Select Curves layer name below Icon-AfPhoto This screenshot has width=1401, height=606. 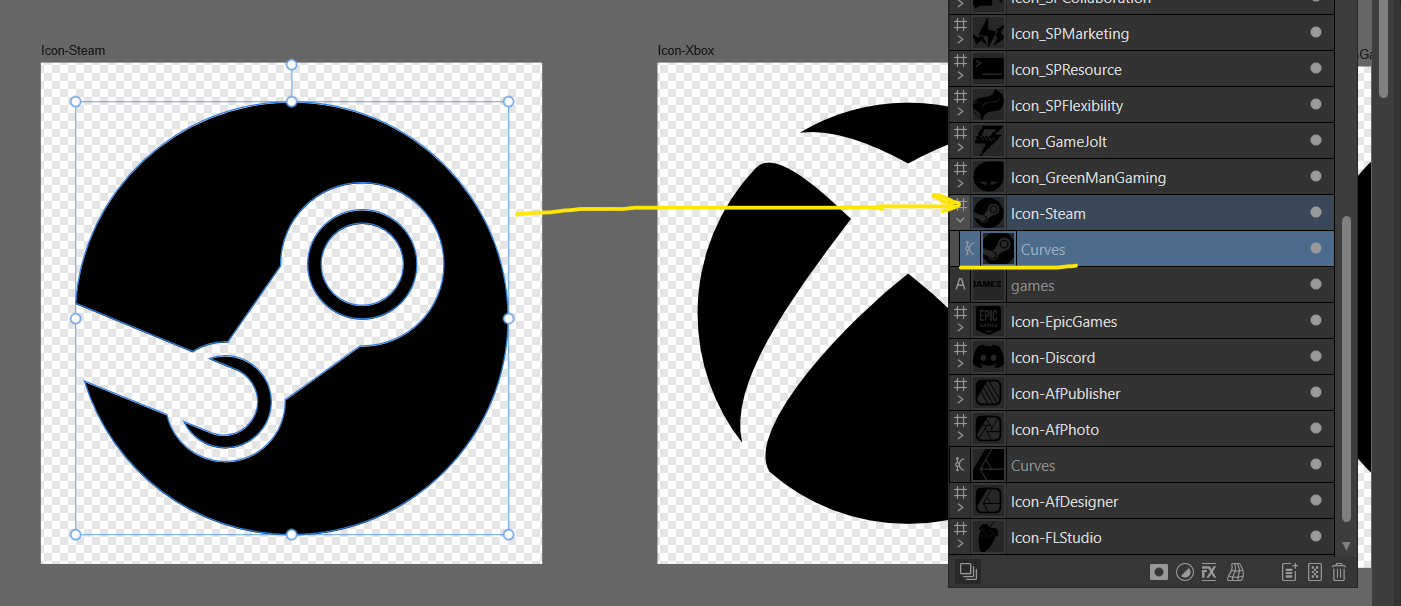1033,465
